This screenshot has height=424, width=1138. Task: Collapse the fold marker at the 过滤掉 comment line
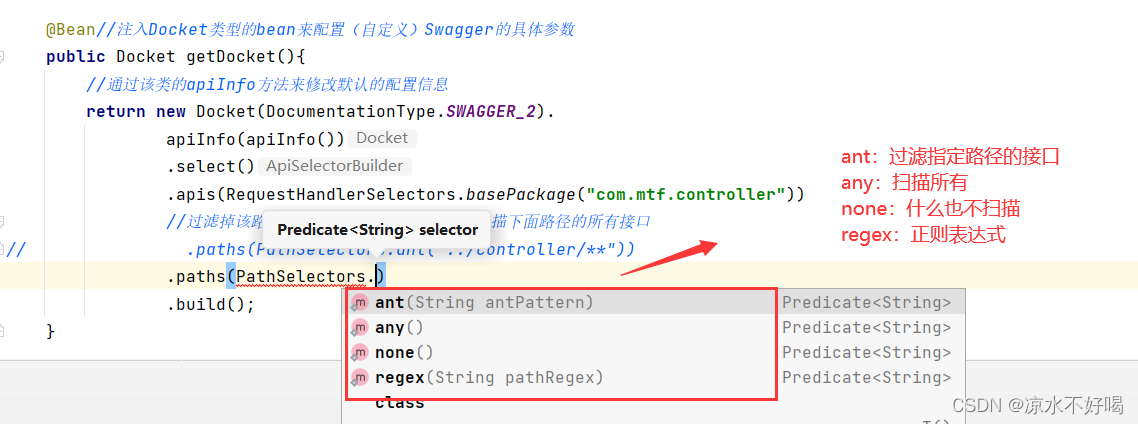coord(5,221)
